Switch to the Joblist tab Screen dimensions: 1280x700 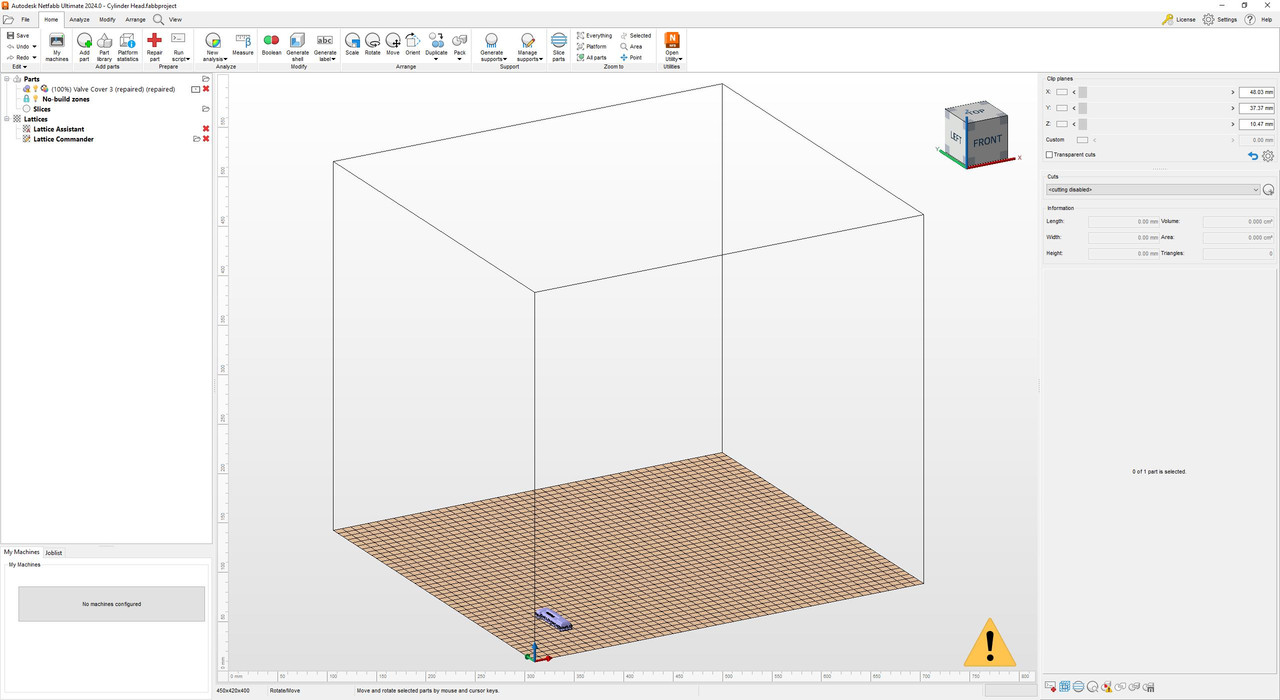click(54, 552)
